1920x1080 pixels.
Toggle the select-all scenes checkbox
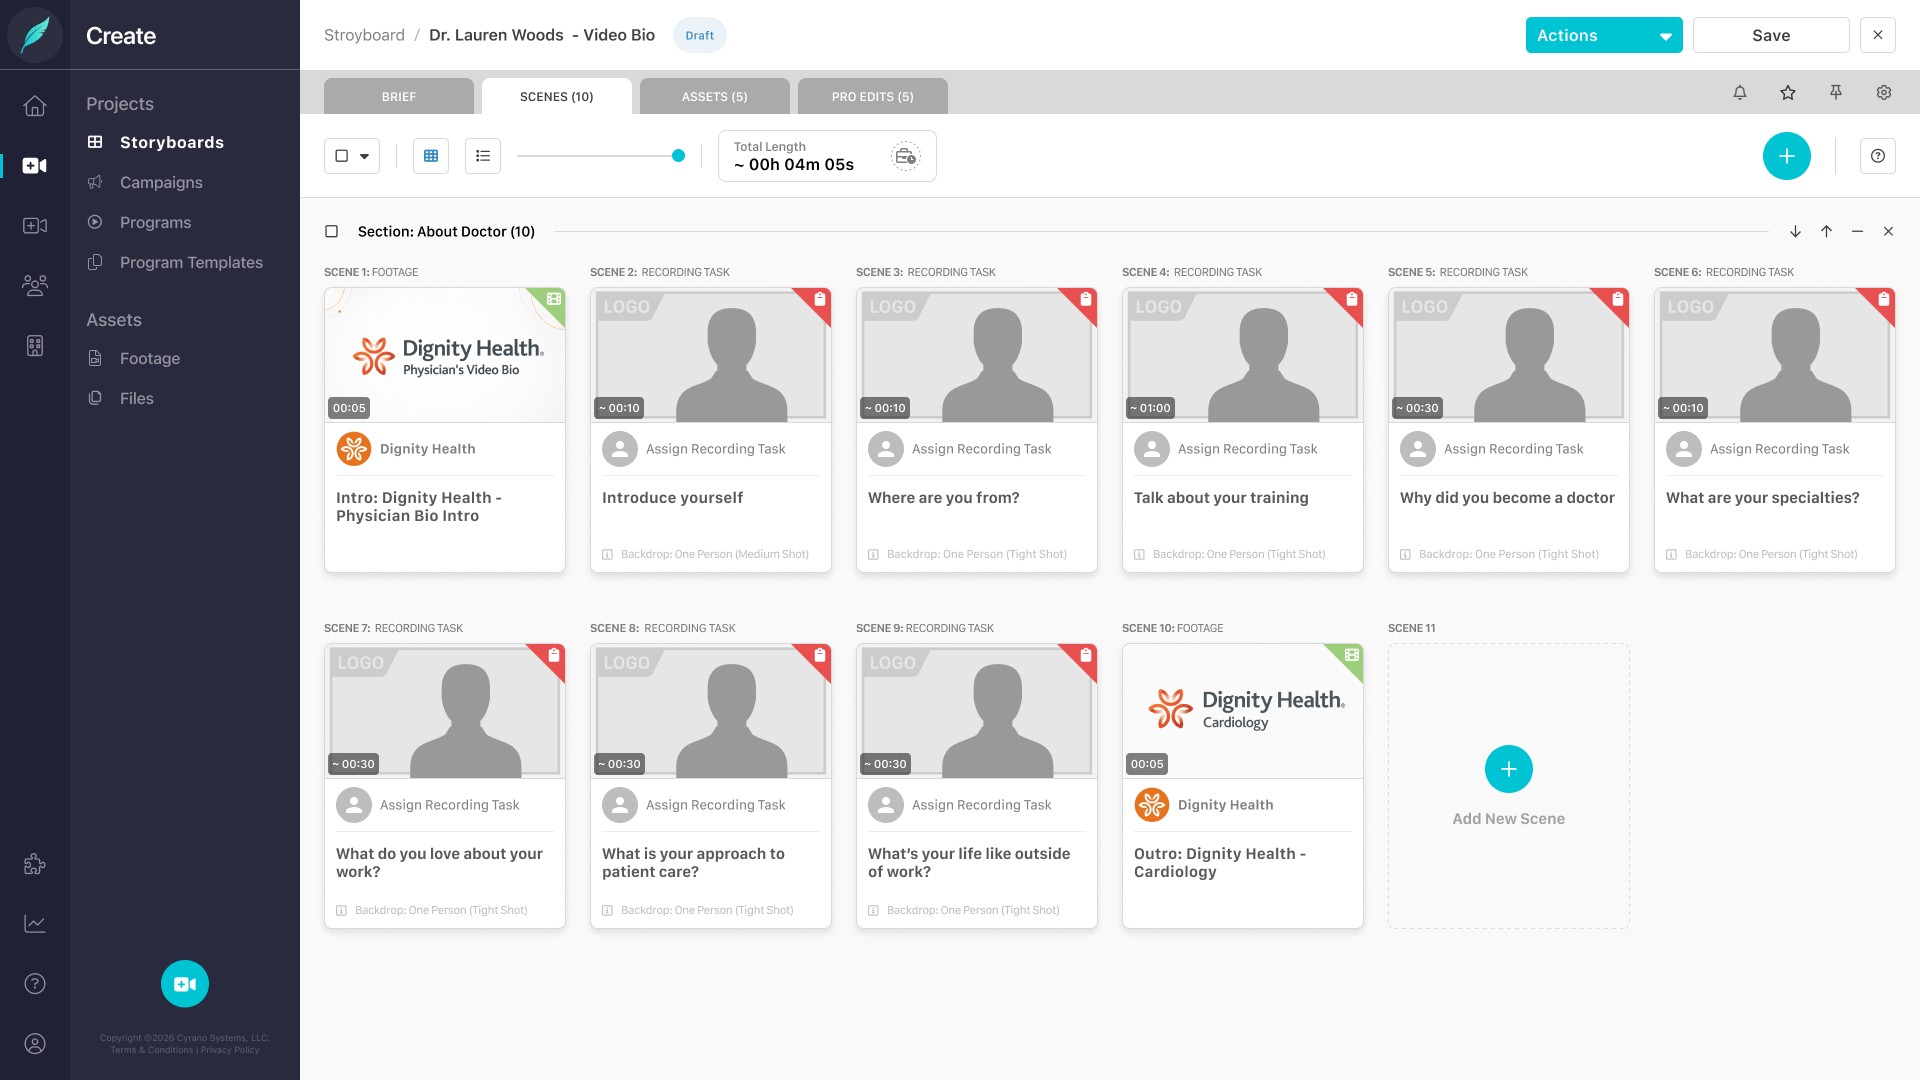click(342, 156)
